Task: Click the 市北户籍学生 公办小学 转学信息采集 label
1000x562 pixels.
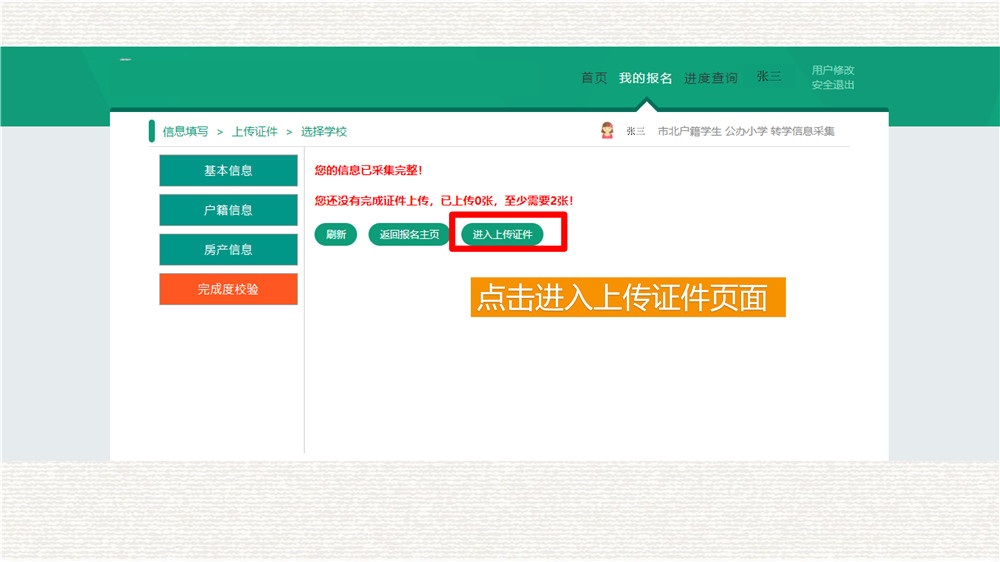Action: 746,131
